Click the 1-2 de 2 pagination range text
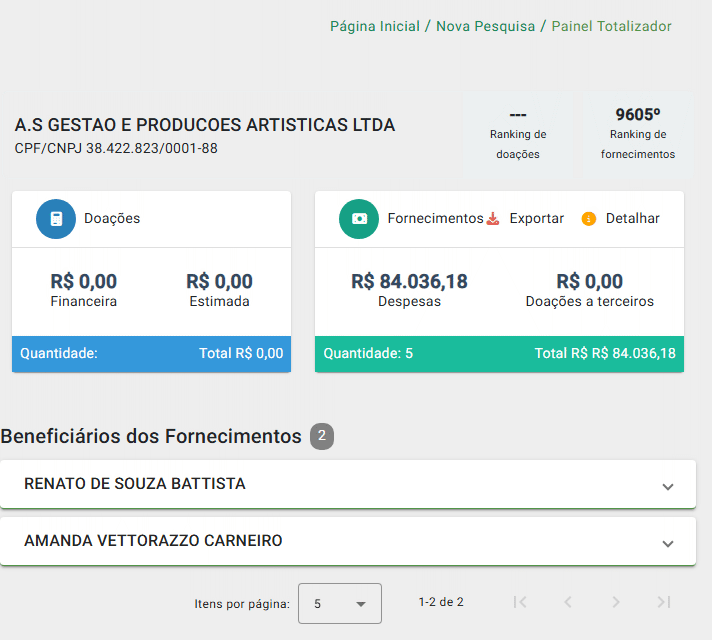Screen dimensions: 712x640 click(x=441, y=602)
